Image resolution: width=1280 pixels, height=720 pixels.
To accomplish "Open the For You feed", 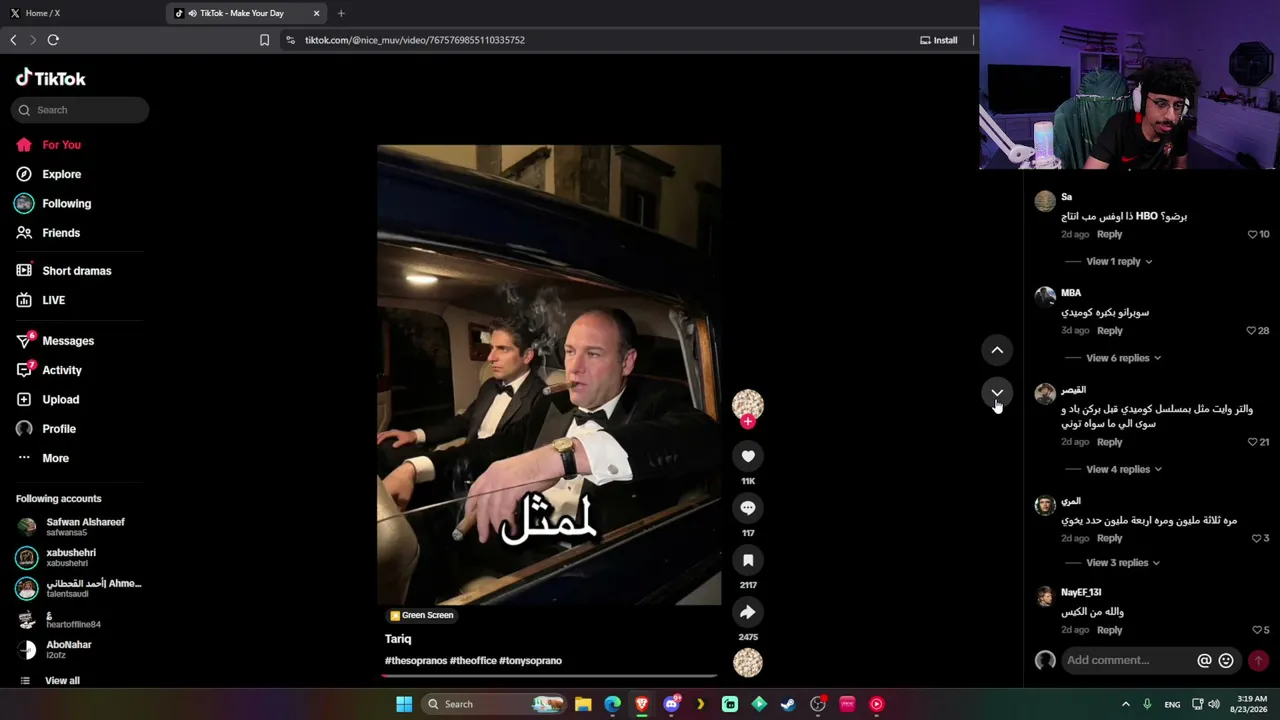I will [x=61, y=145].
